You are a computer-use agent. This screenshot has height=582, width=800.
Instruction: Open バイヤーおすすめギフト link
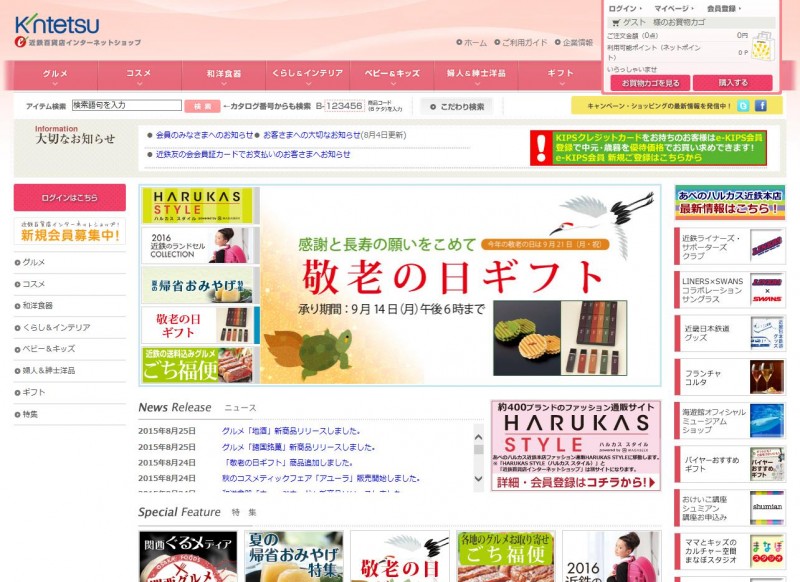click(730, 465)
